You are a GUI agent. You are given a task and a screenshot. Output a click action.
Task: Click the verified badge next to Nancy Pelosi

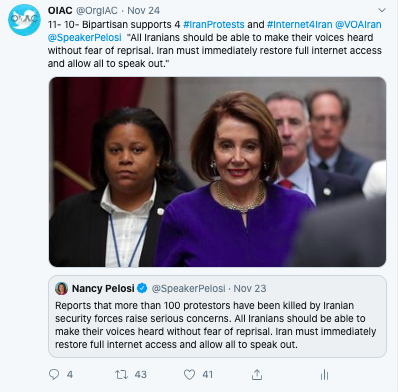(x=142, y=288)
